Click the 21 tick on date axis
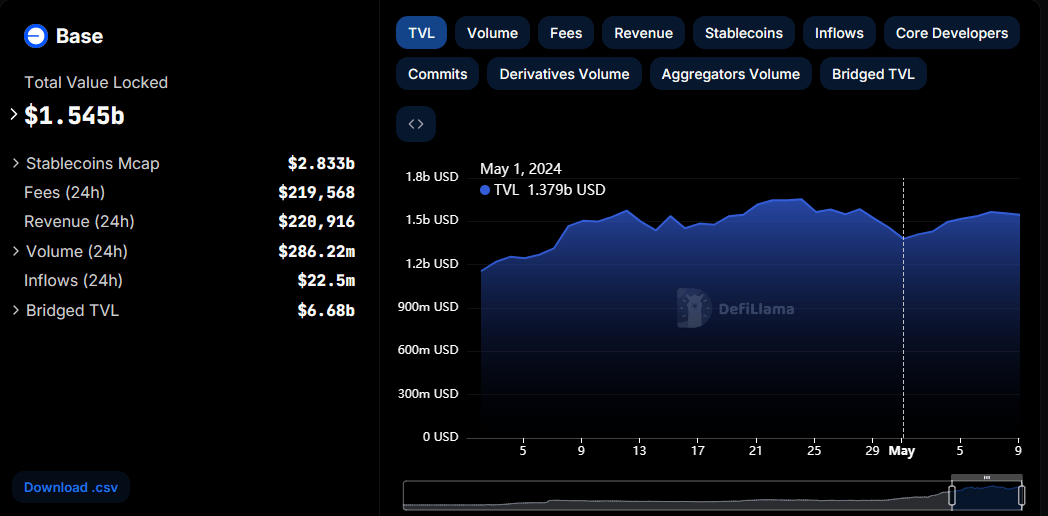Screen dimensions: 1048x516 [756, 451]
